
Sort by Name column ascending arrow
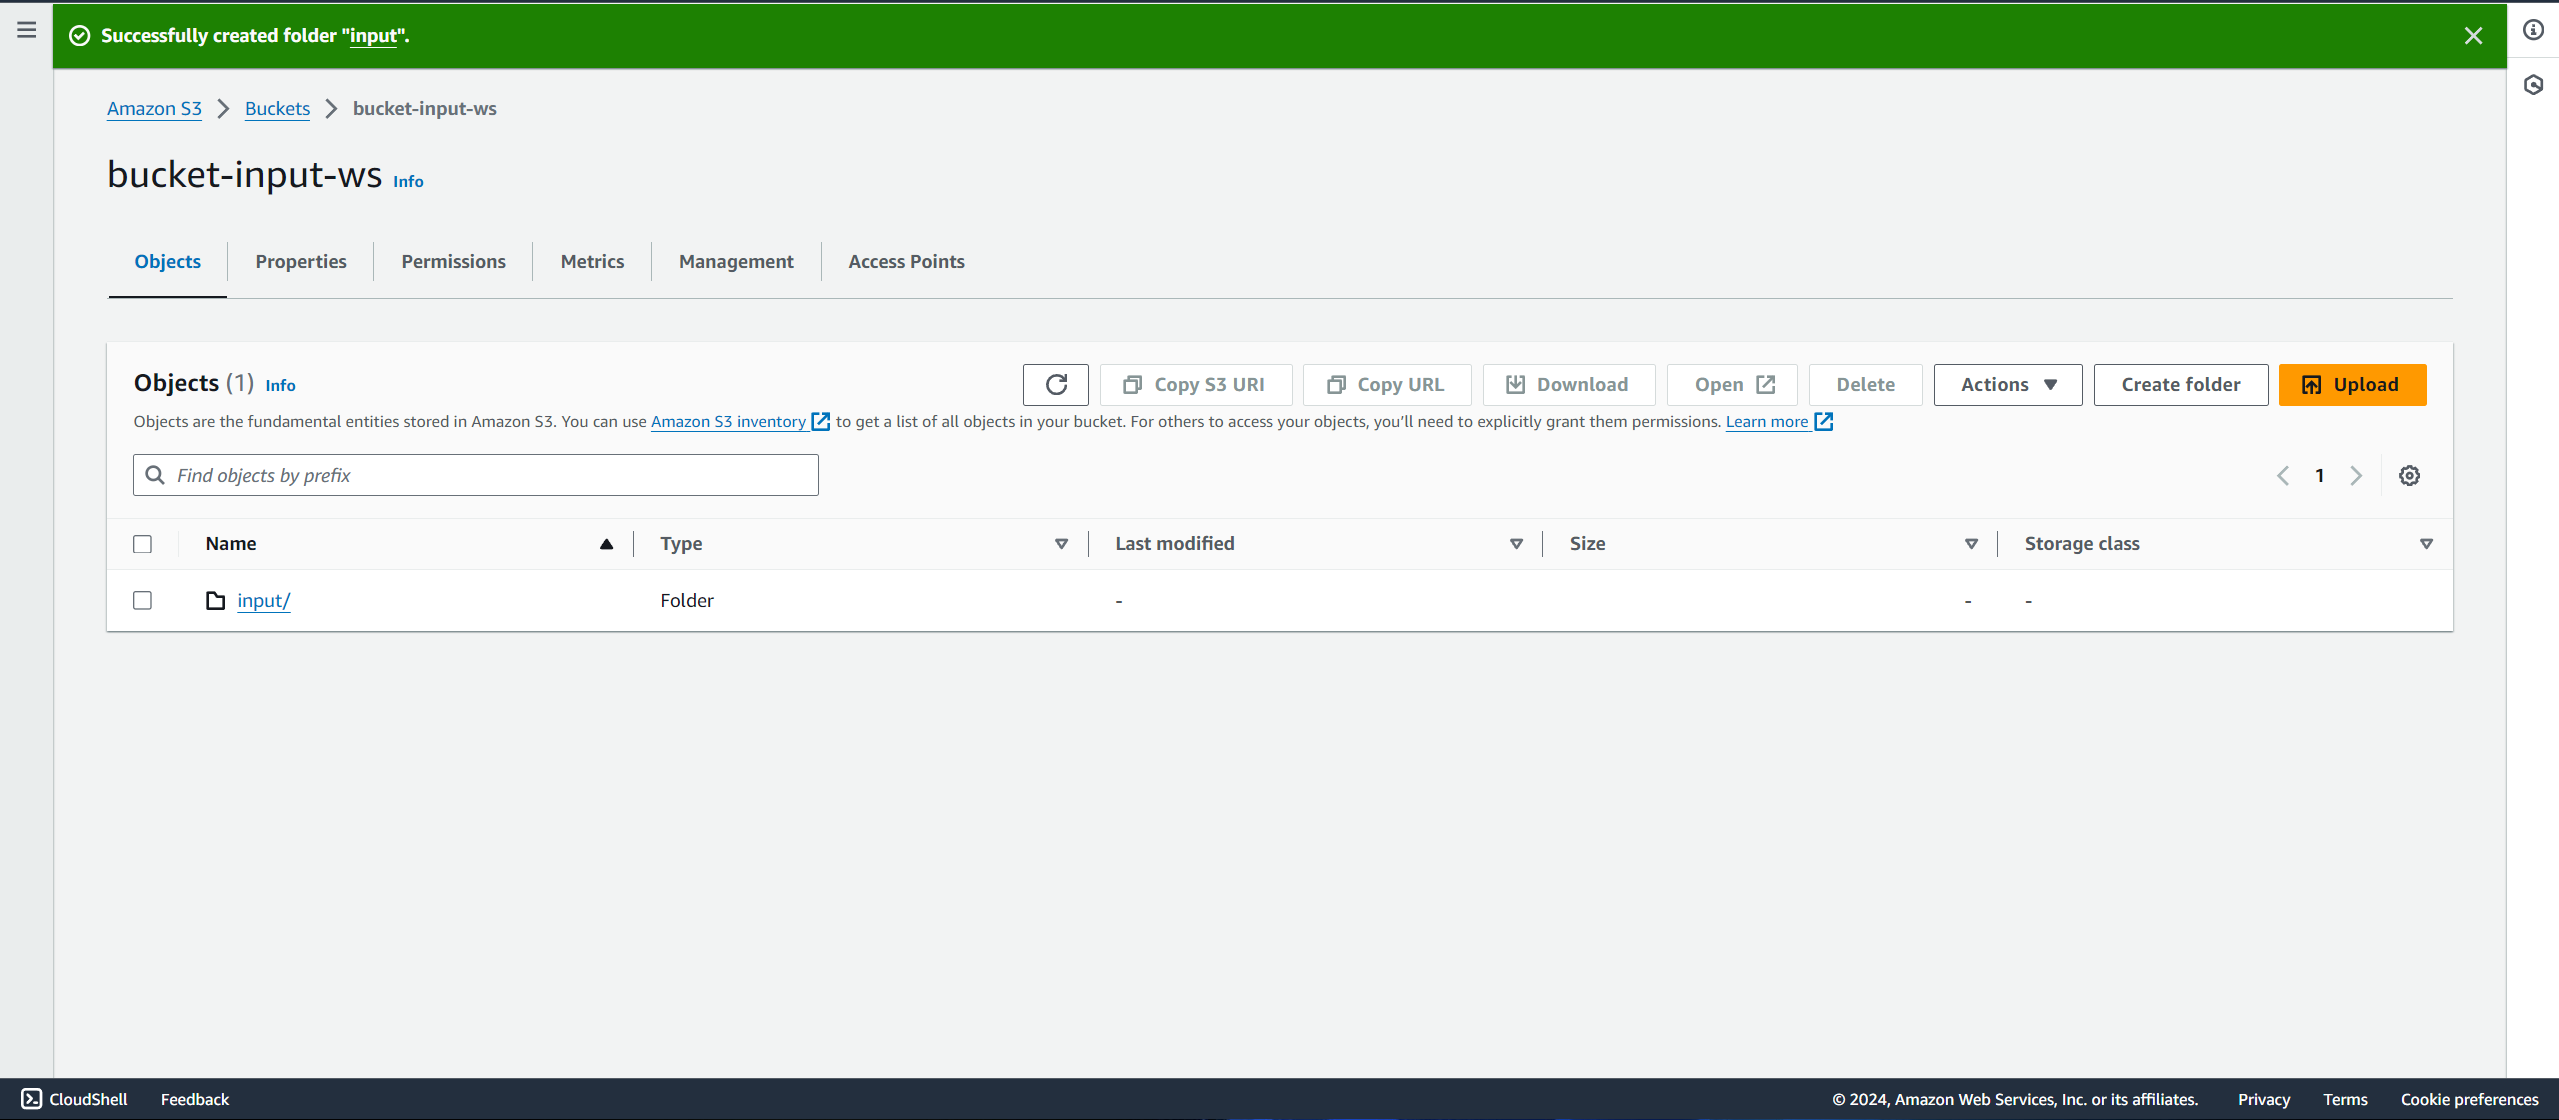pos(606,544)
